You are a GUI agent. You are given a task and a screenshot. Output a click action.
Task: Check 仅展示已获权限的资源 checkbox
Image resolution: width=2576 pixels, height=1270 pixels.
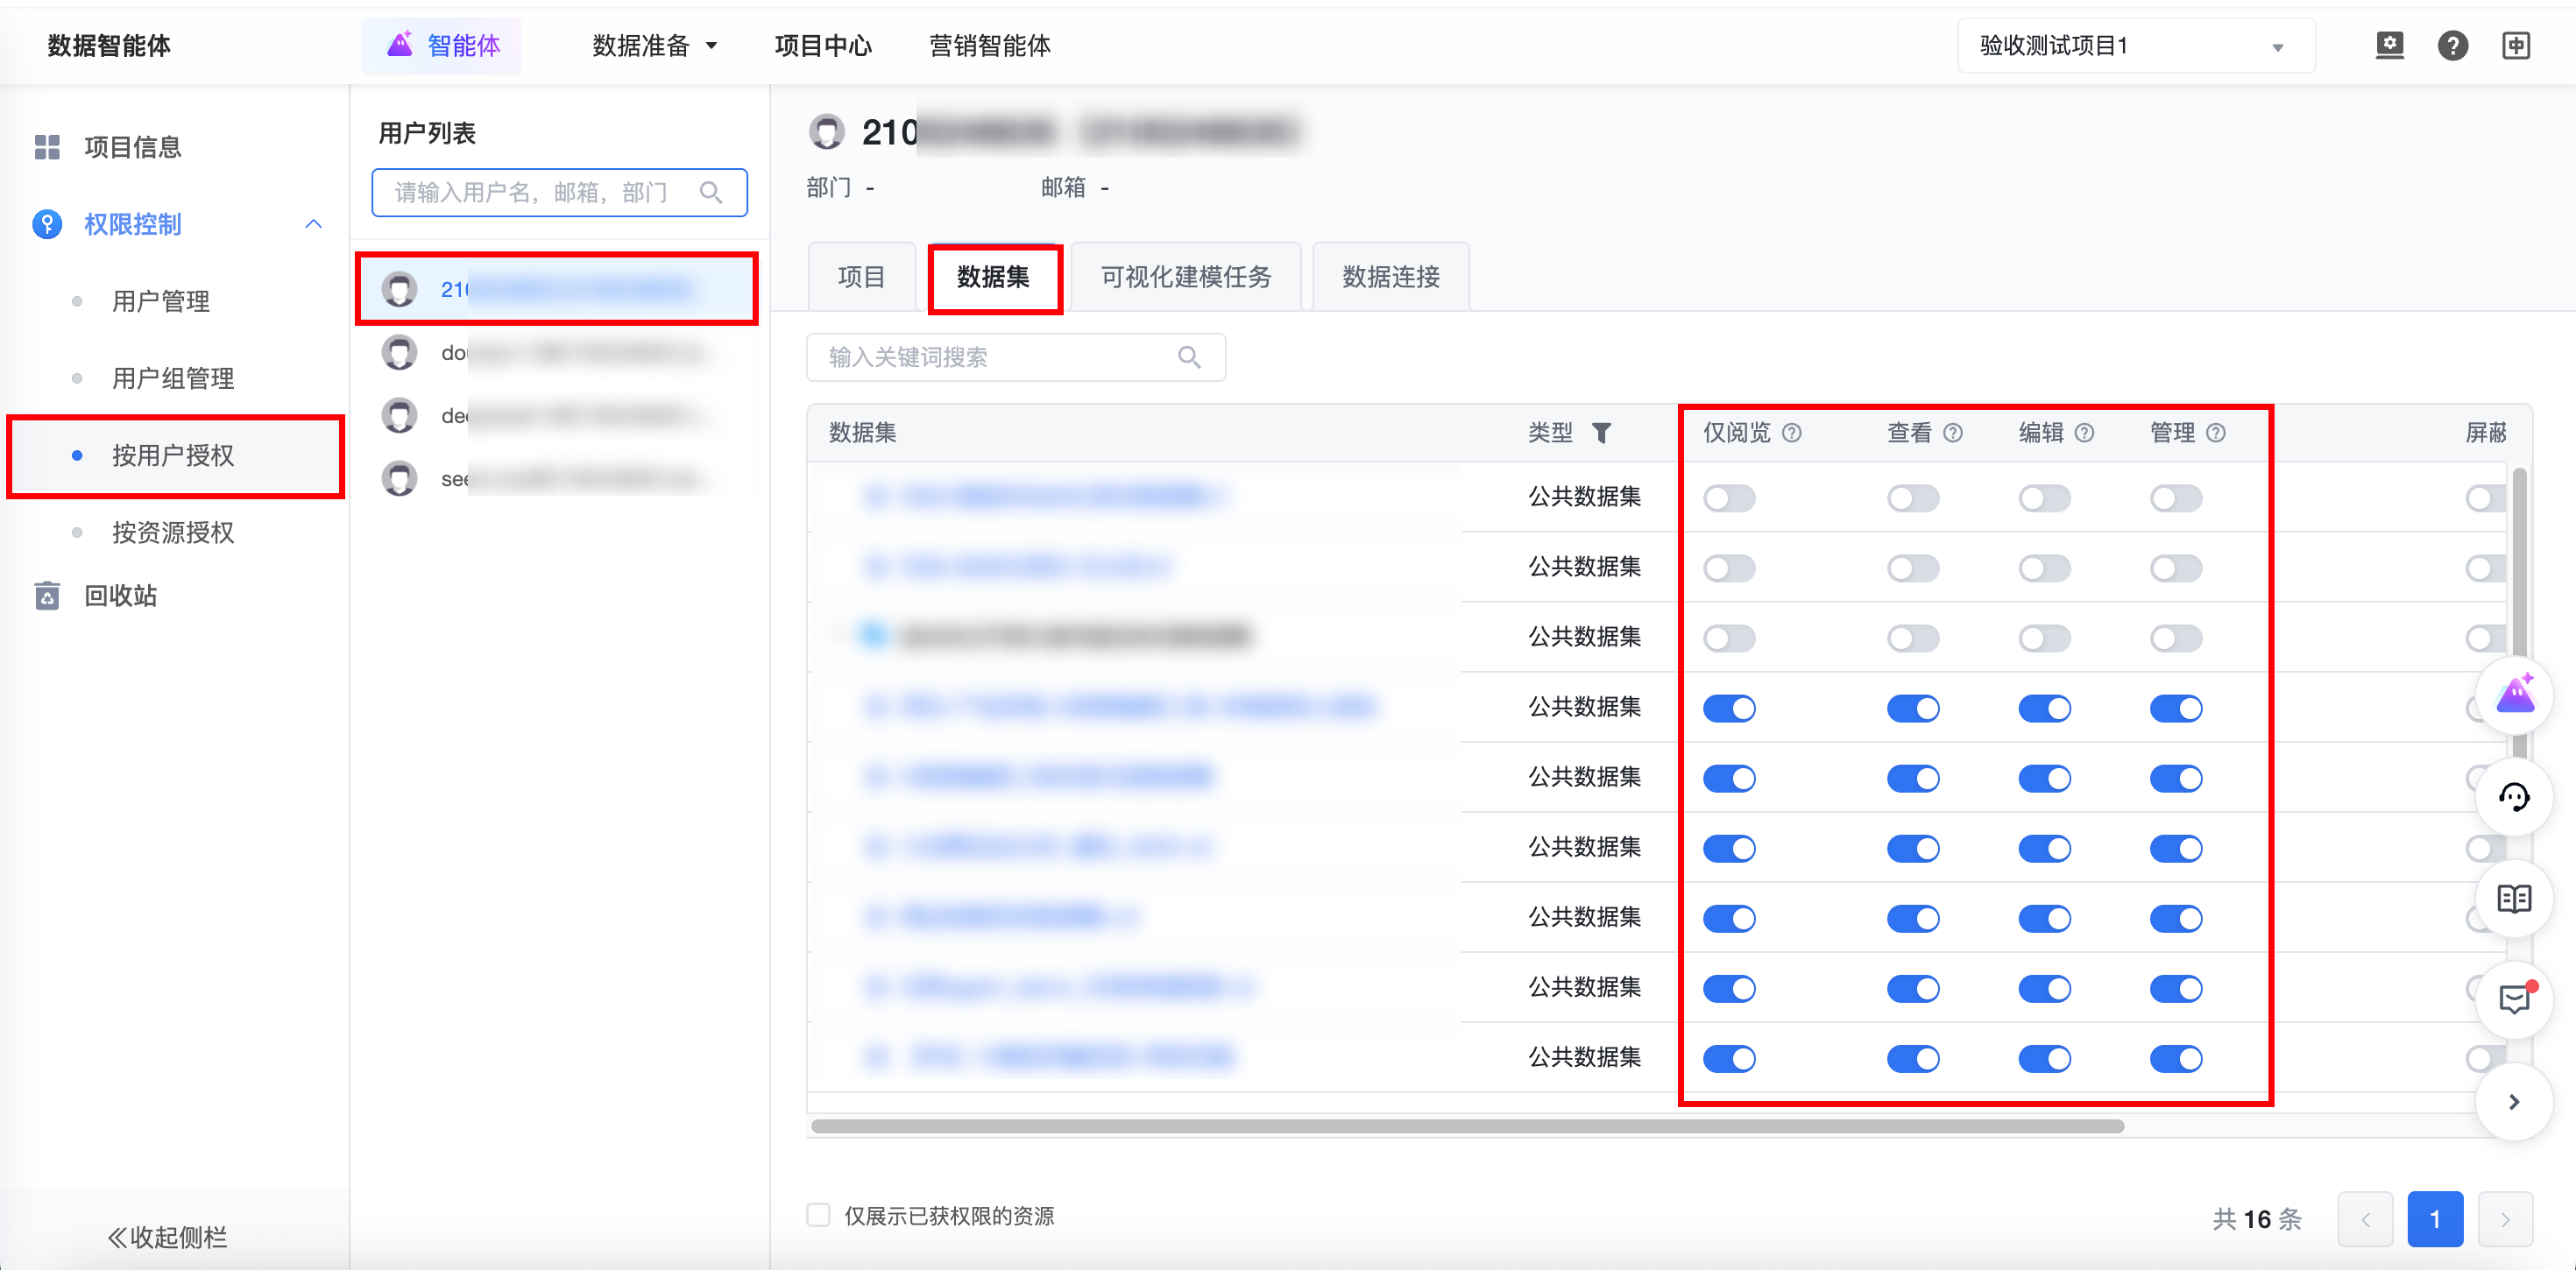tap(818, 1215)
